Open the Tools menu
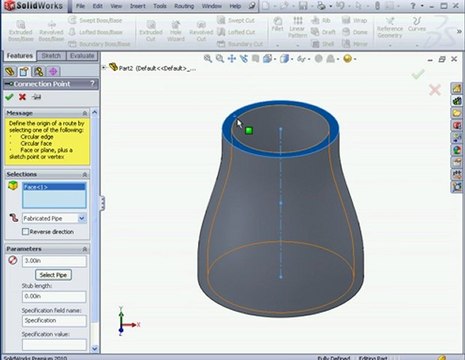The width and height of the screenshot is (465, 360). (160, 6)
